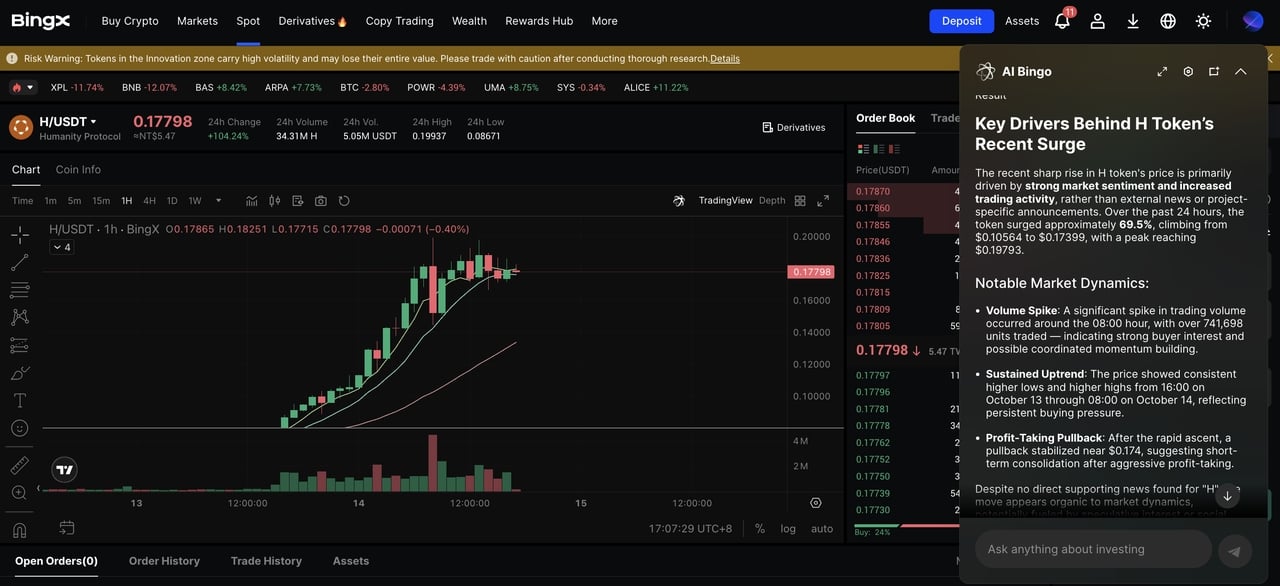
Task: Pick the text annotation tool
Action: (19, 400)
